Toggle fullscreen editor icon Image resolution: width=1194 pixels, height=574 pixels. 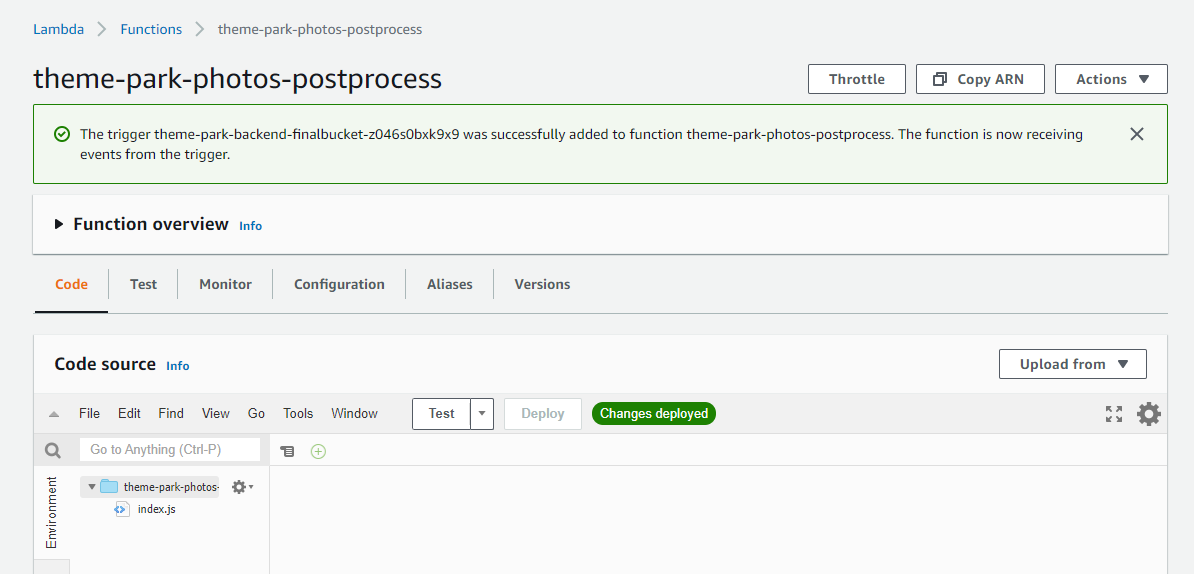1114,414
